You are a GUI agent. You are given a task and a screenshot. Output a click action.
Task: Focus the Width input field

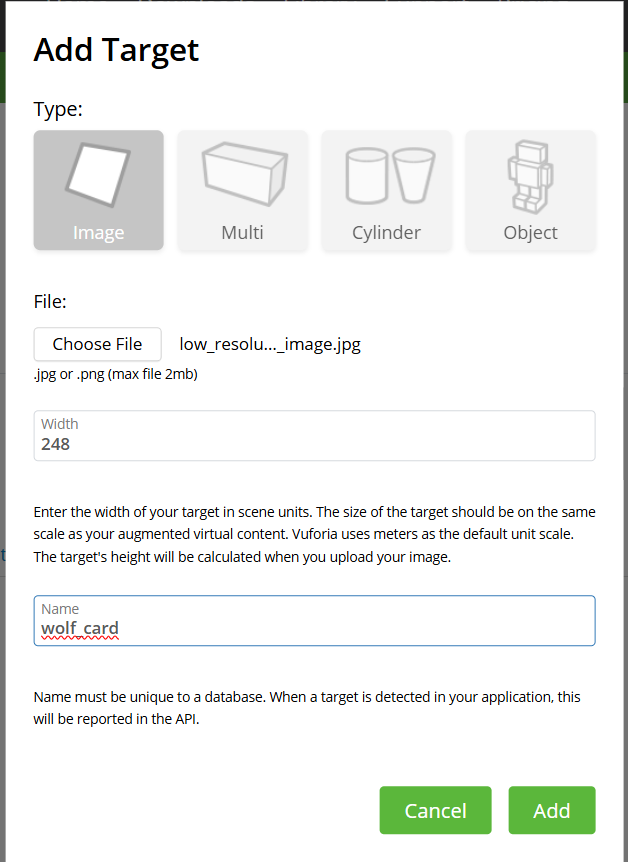tap(315, 435)
